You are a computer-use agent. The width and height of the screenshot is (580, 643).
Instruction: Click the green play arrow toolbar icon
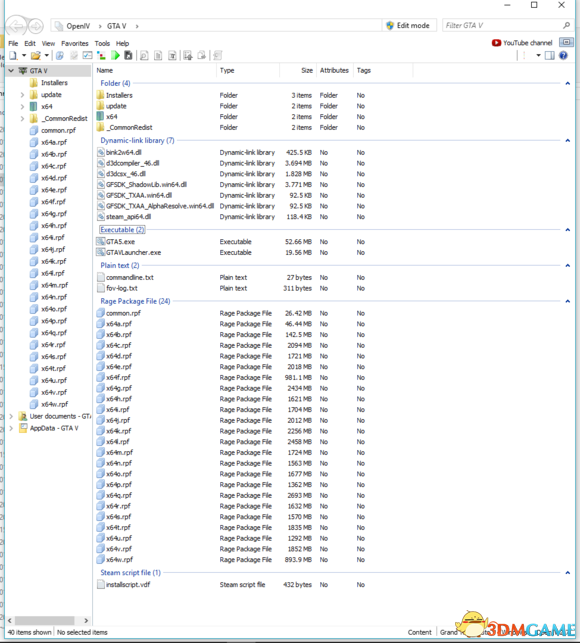pos(115,55)
